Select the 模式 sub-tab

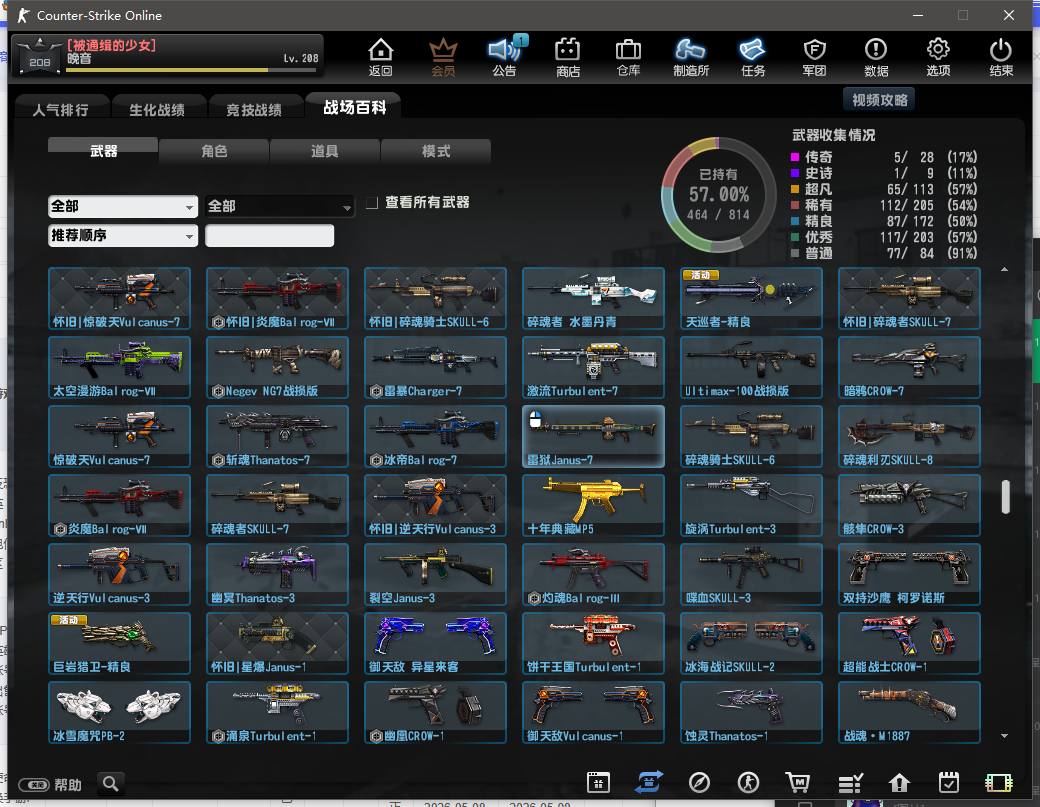[436, 151]
